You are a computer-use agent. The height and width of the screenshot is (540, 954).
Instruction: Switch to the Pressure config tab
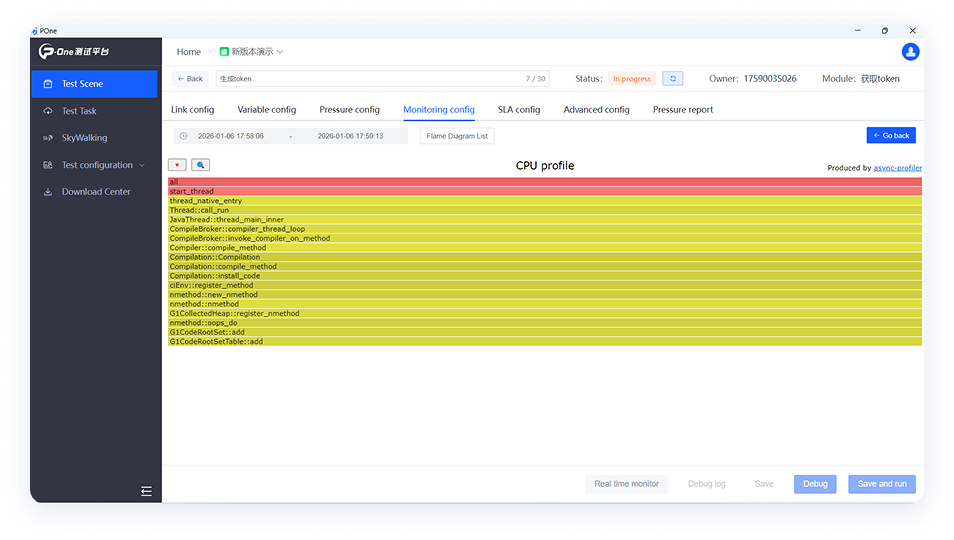(349, 110)
